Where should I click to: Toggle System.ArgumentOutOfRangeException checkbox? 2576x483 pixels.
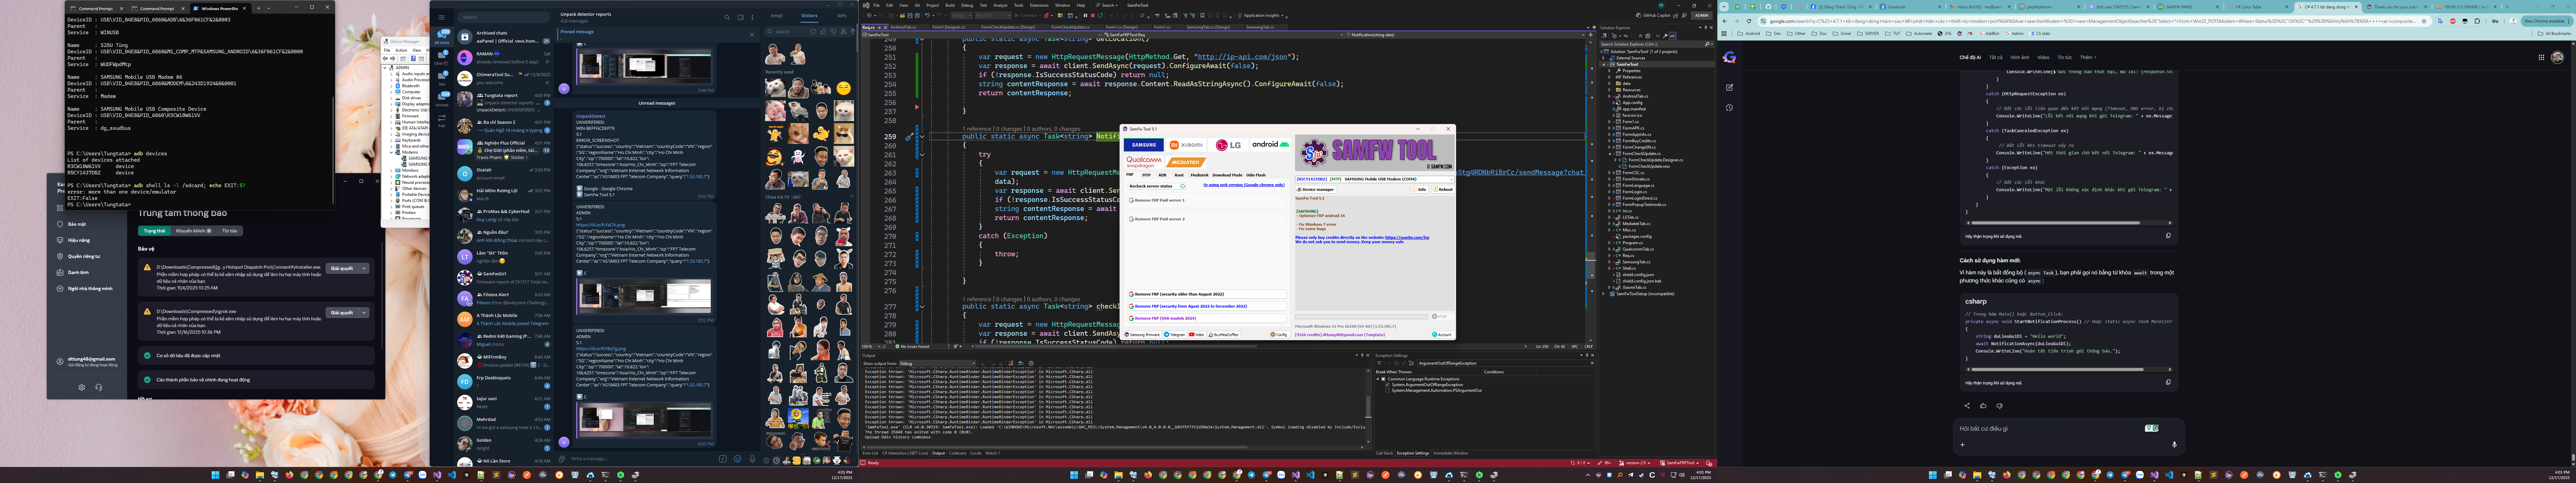[x=1387, y=385]
